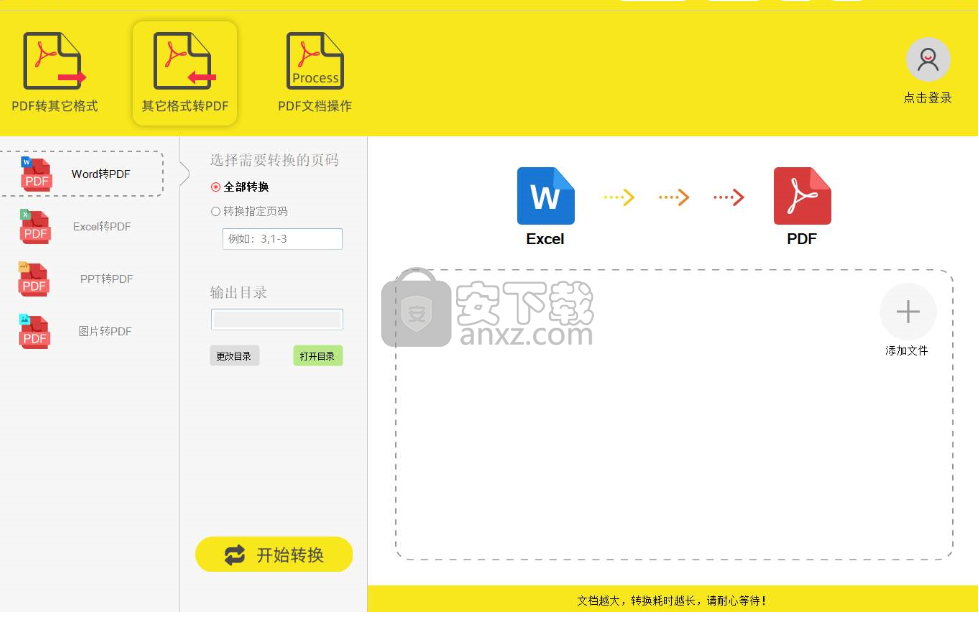Click the image-to-PDF file icon in sidebar
The image size is (979, 618).
point(34,331)
